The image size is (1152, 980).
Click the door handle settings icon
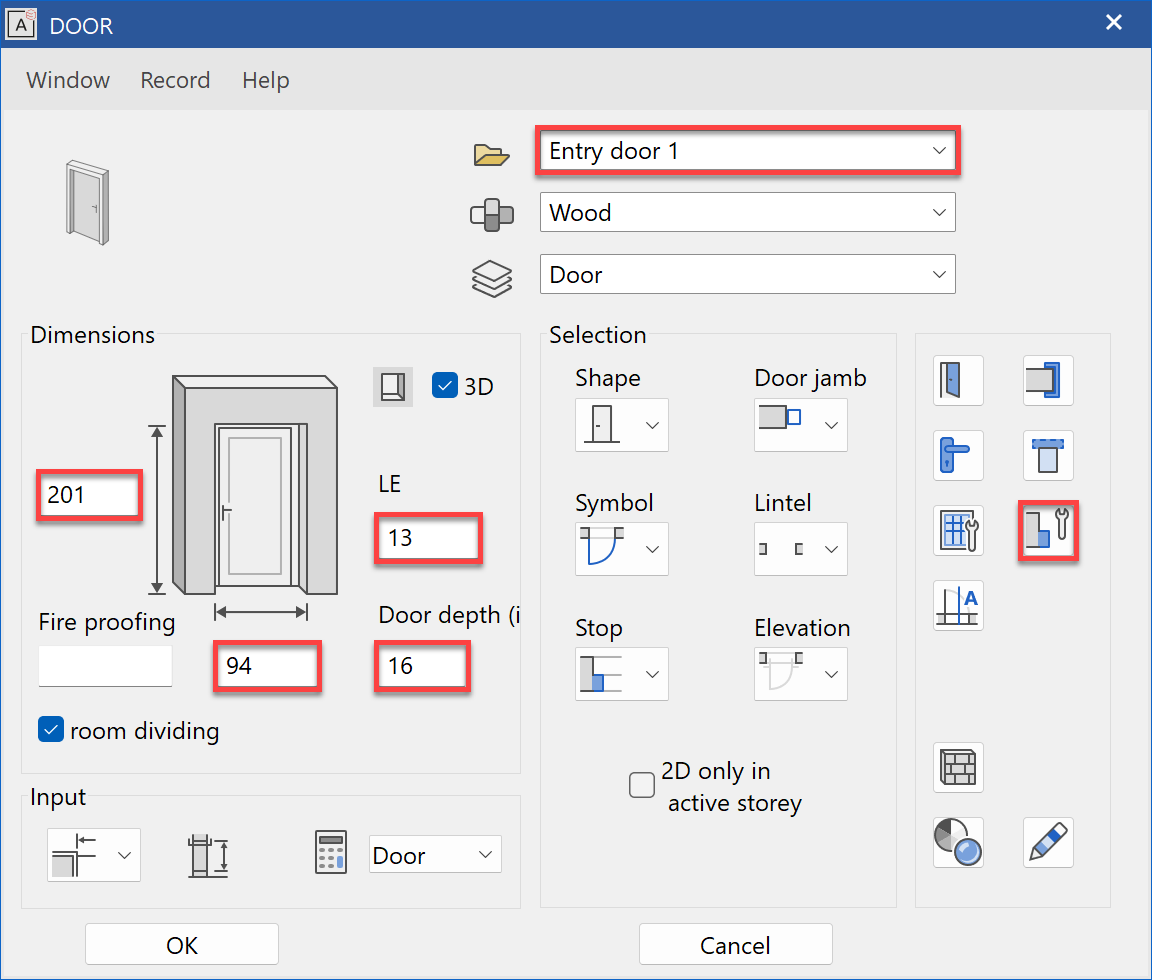point(958,456)
